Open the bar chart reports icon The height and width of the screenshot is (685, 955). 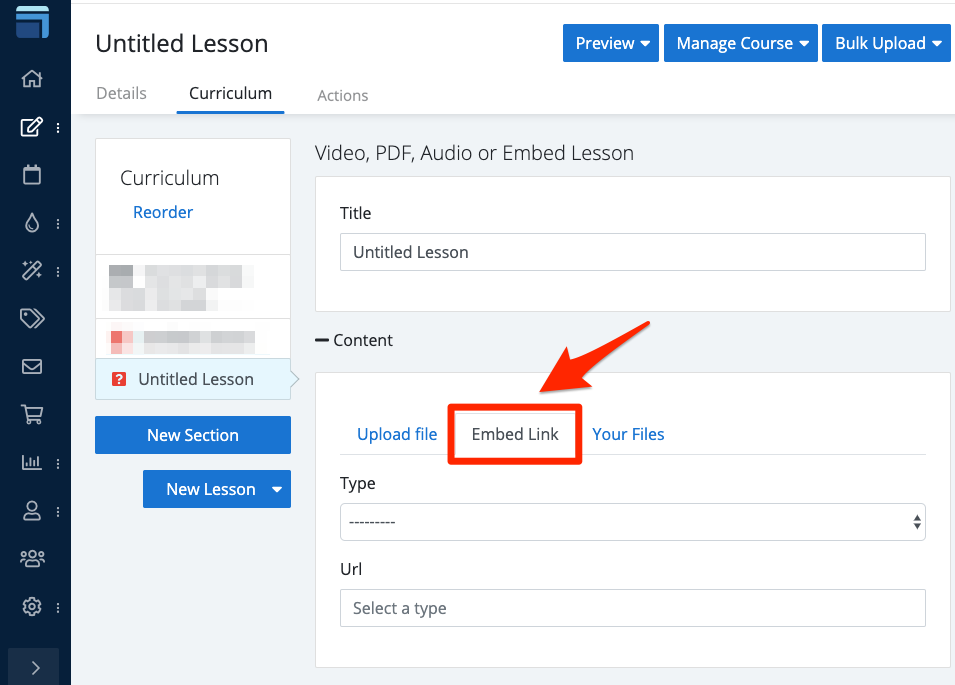pos(32,462)
